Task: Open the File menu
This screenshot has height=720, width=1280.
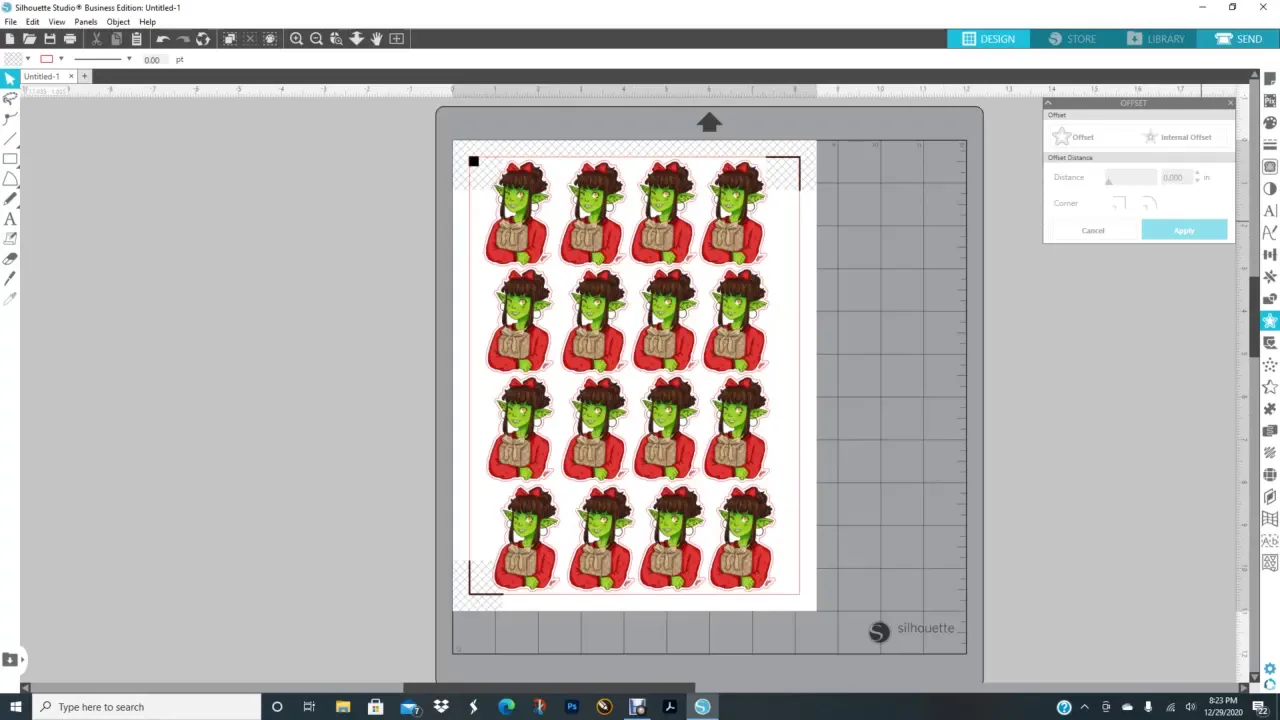Action: coord(10,22)
